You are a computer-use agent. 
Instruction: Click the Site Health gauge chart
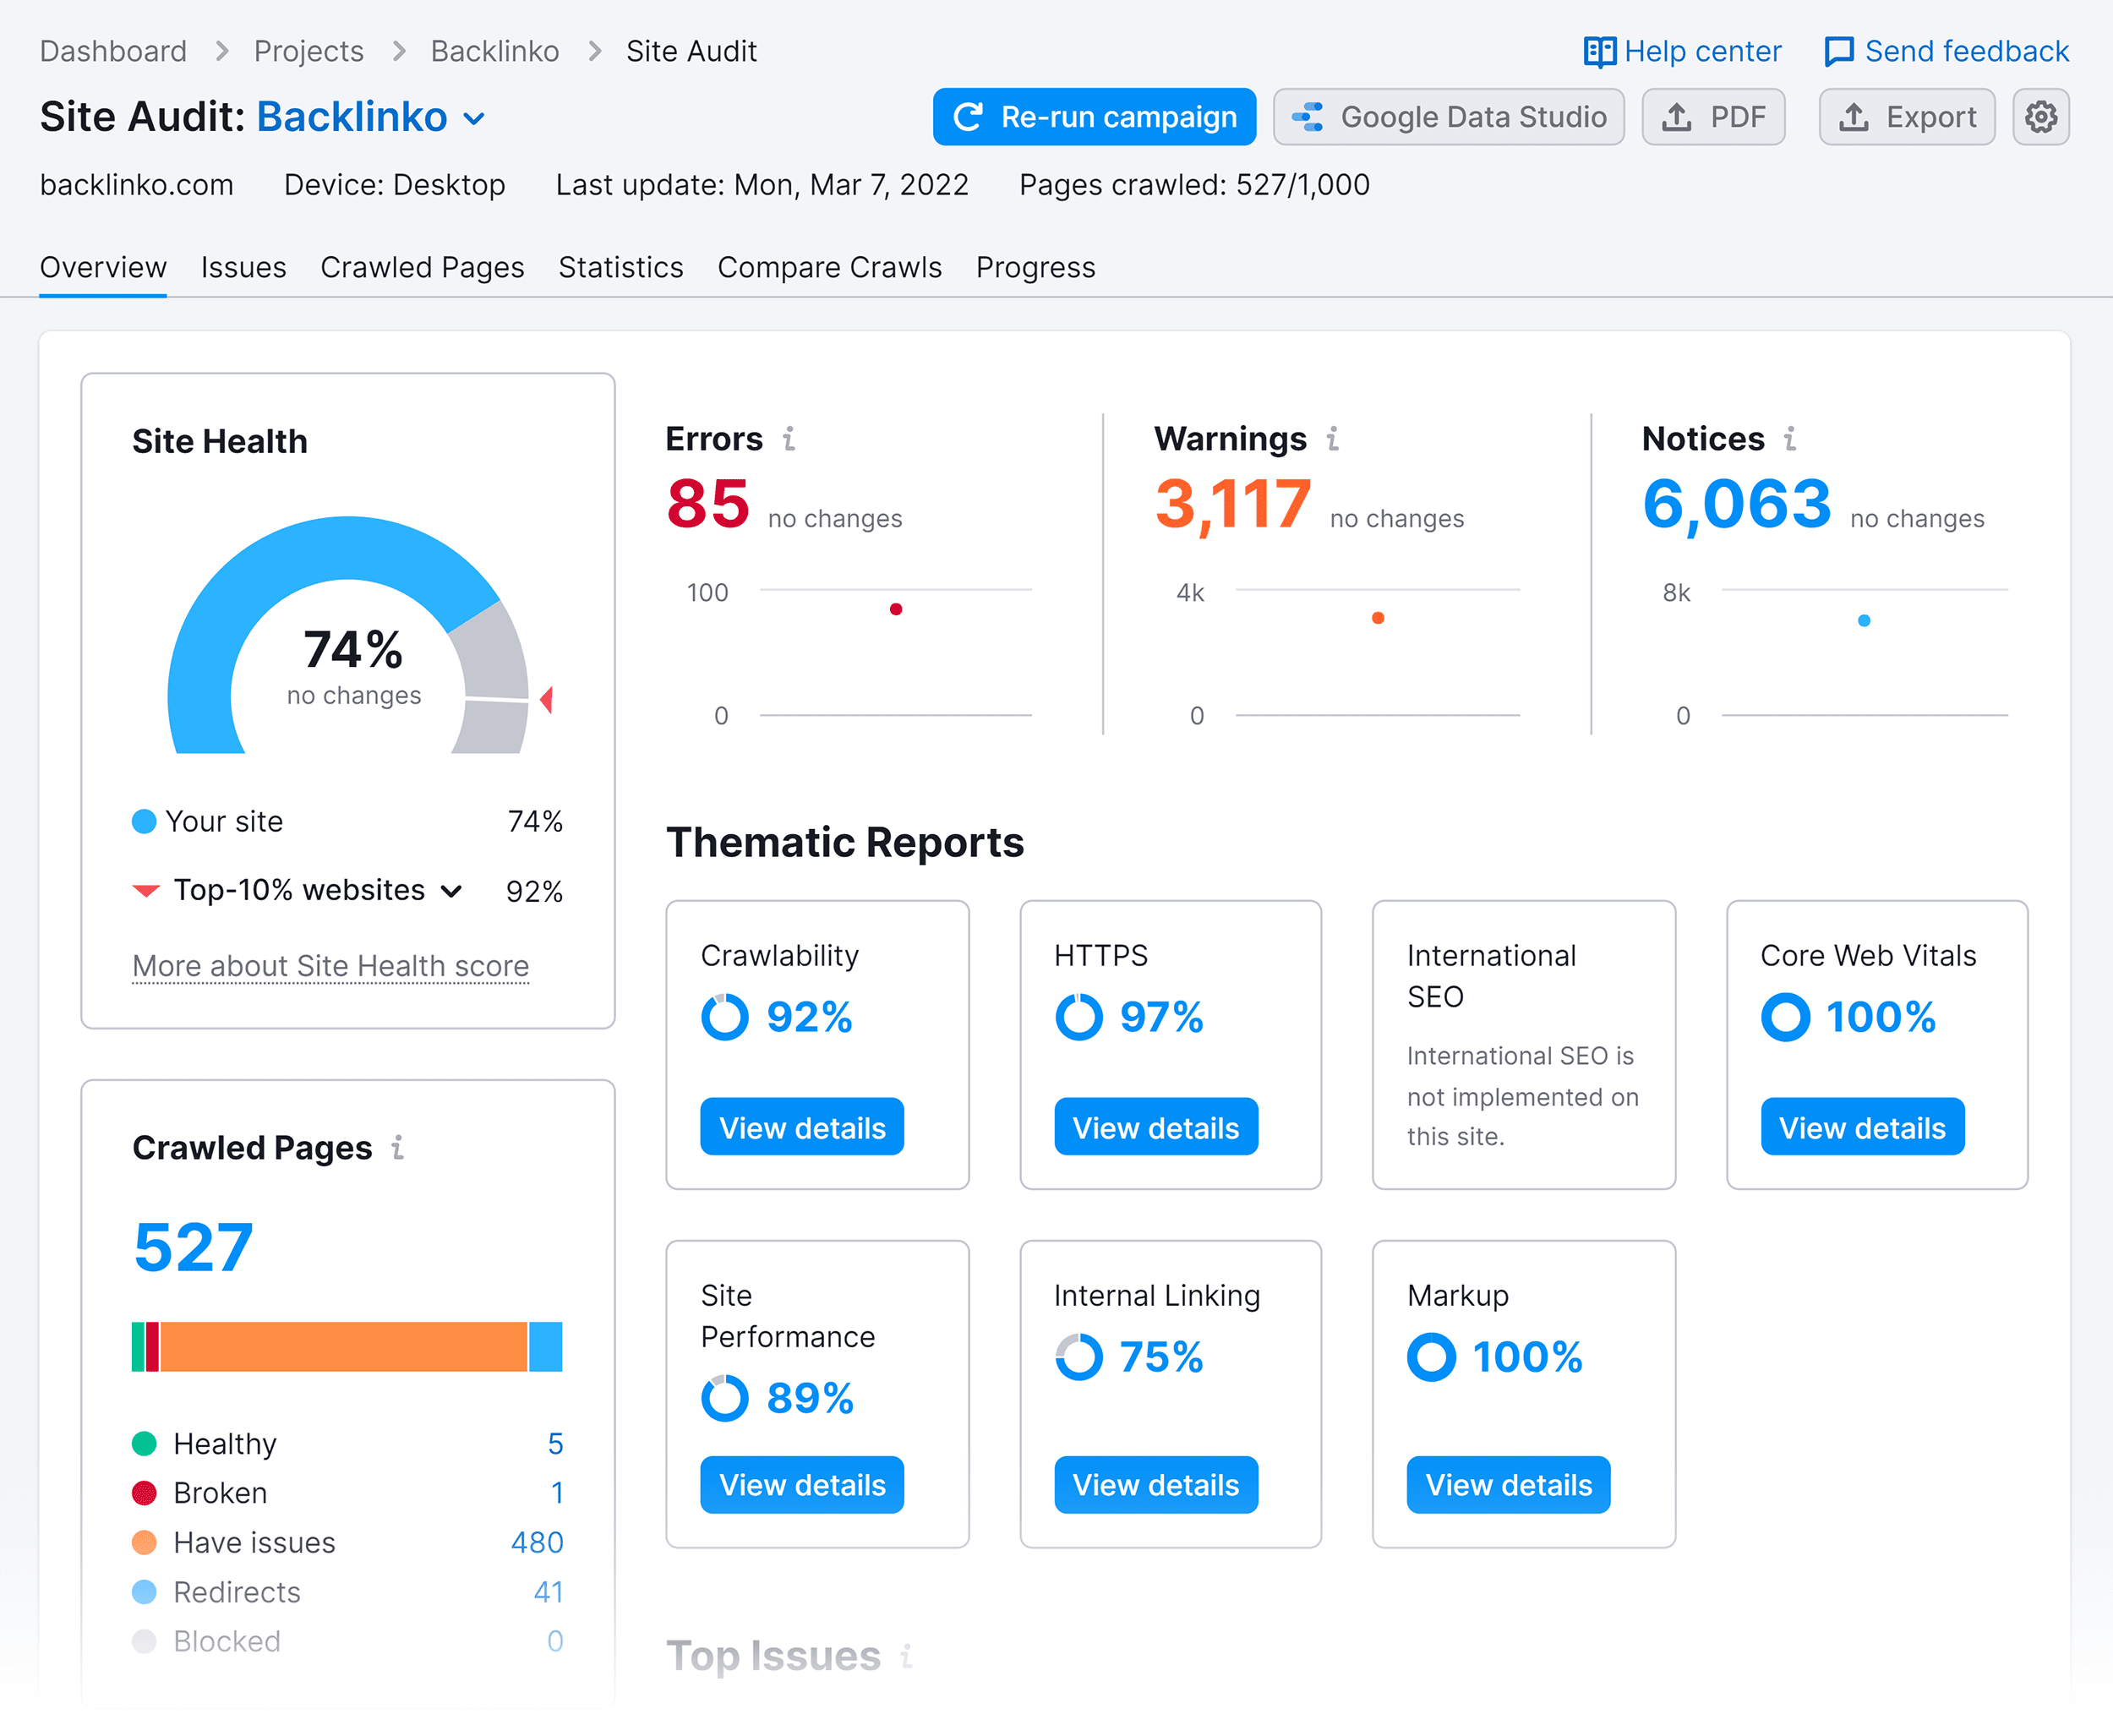tap(348, 635)
